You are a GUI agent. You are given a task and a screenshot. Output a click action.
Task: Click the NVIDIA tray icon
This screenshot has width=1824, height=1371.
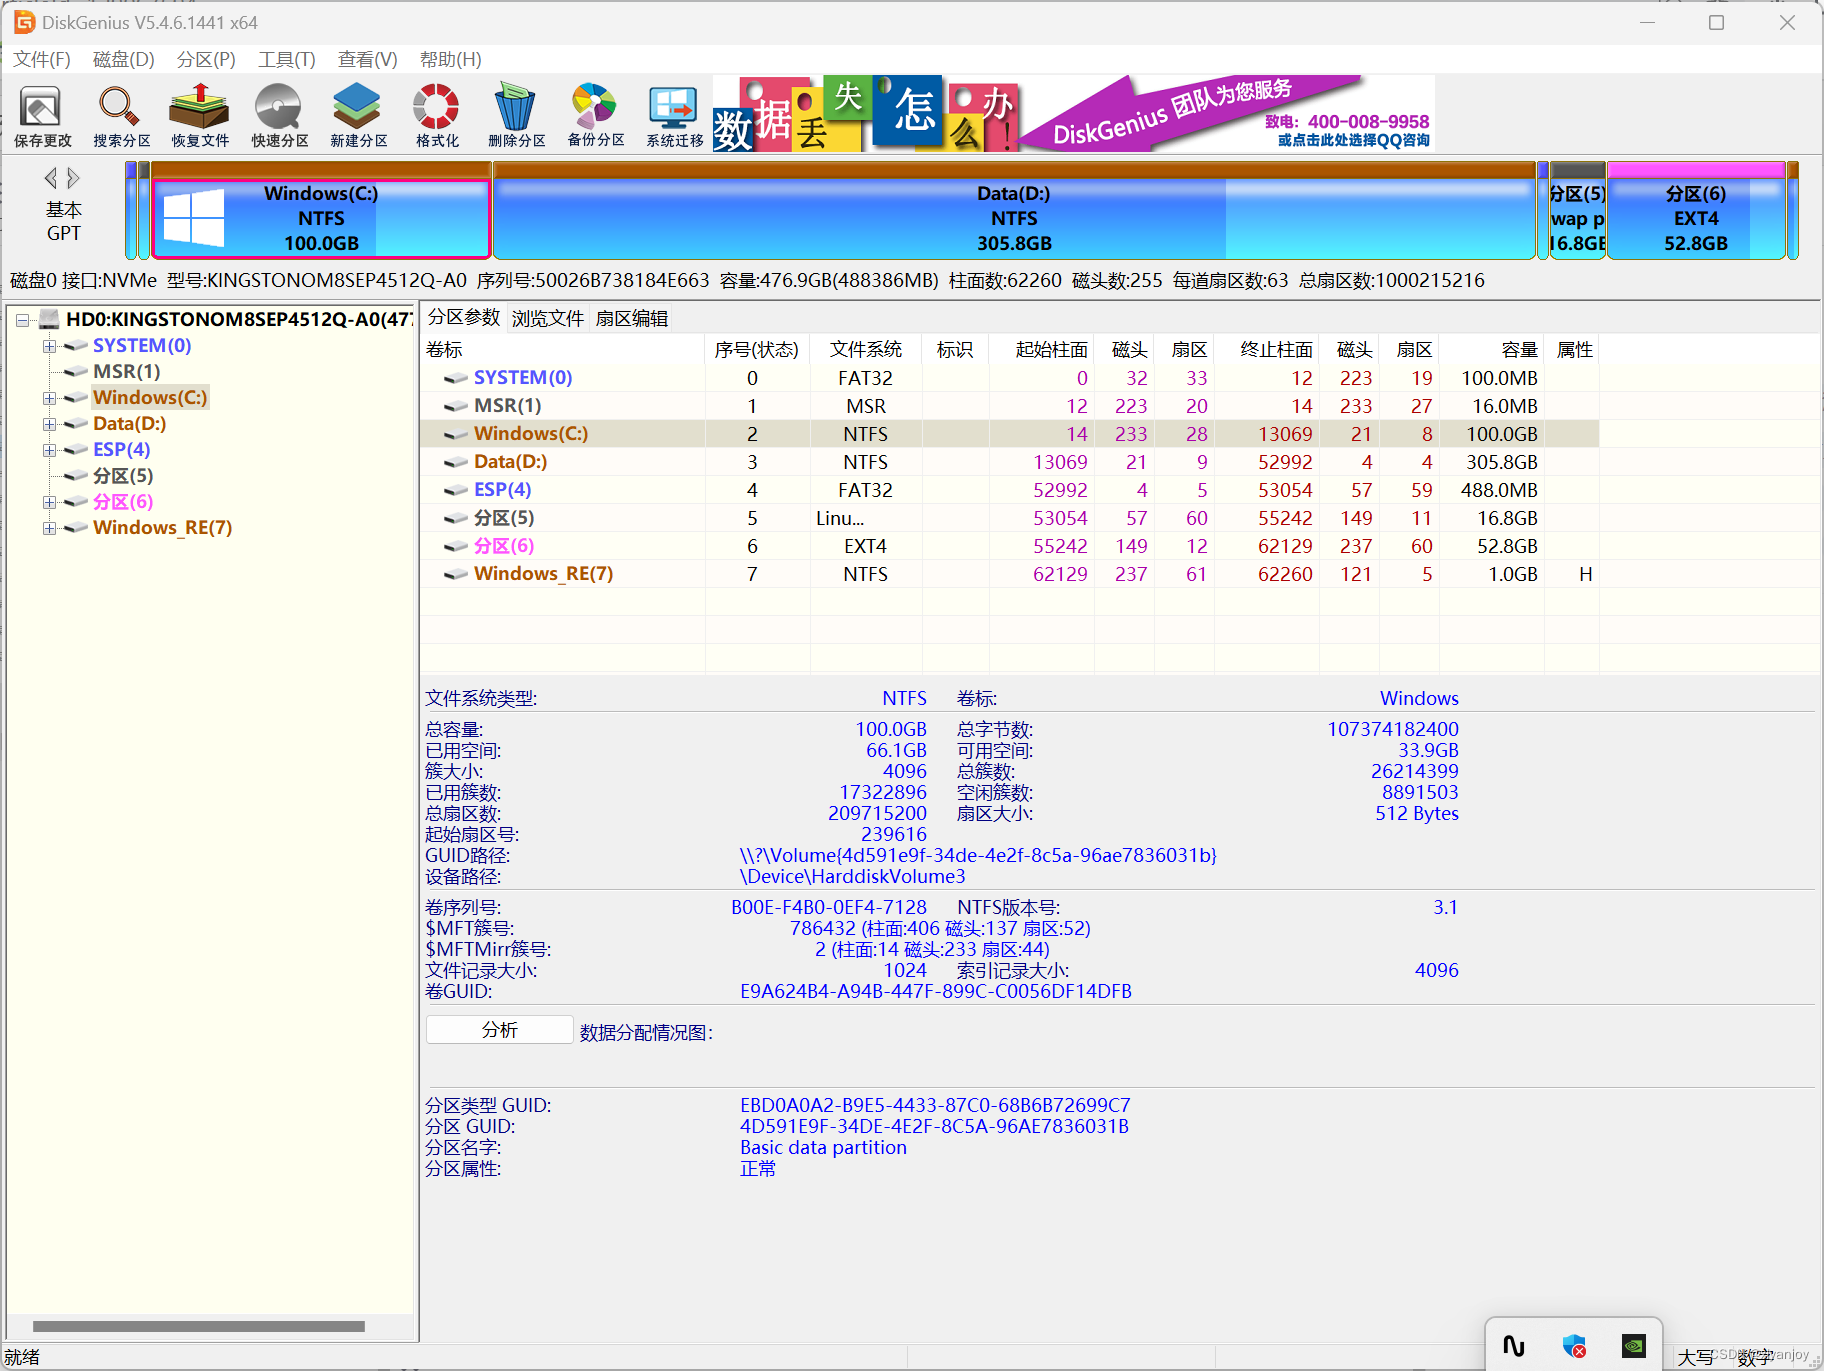pos(1634,1346)
